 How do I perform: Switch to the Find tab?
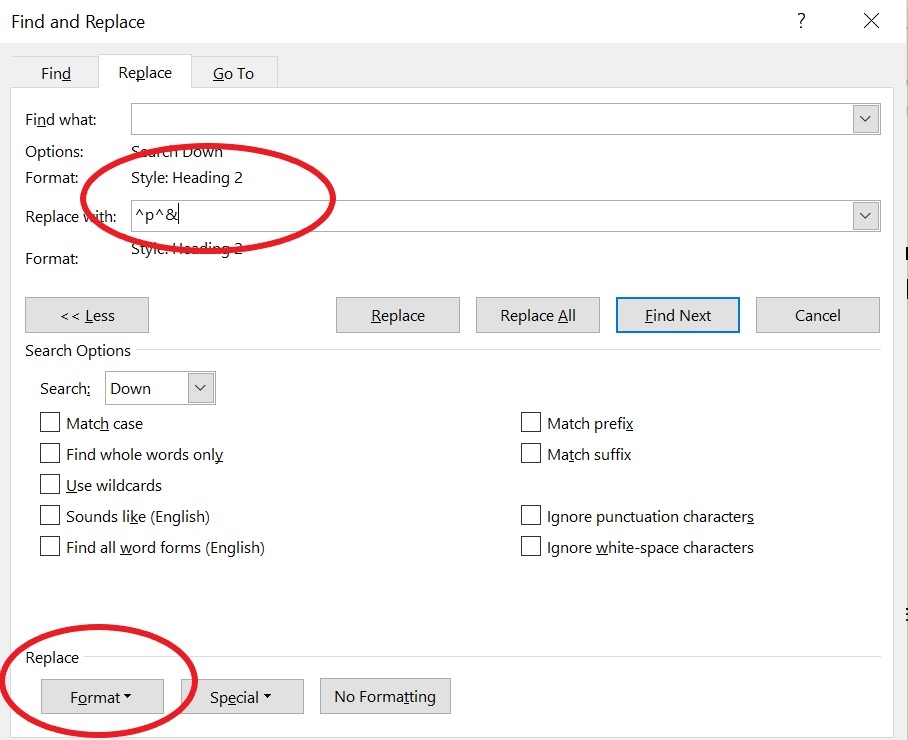pos(55,72)
